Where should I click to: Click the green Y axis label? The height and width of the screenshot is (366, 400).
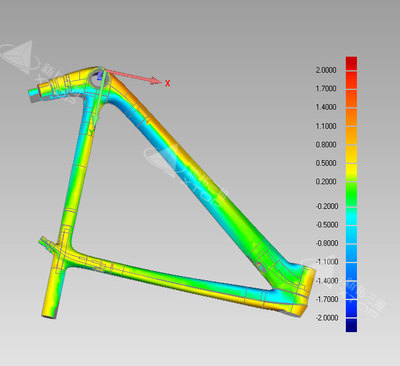91,133
